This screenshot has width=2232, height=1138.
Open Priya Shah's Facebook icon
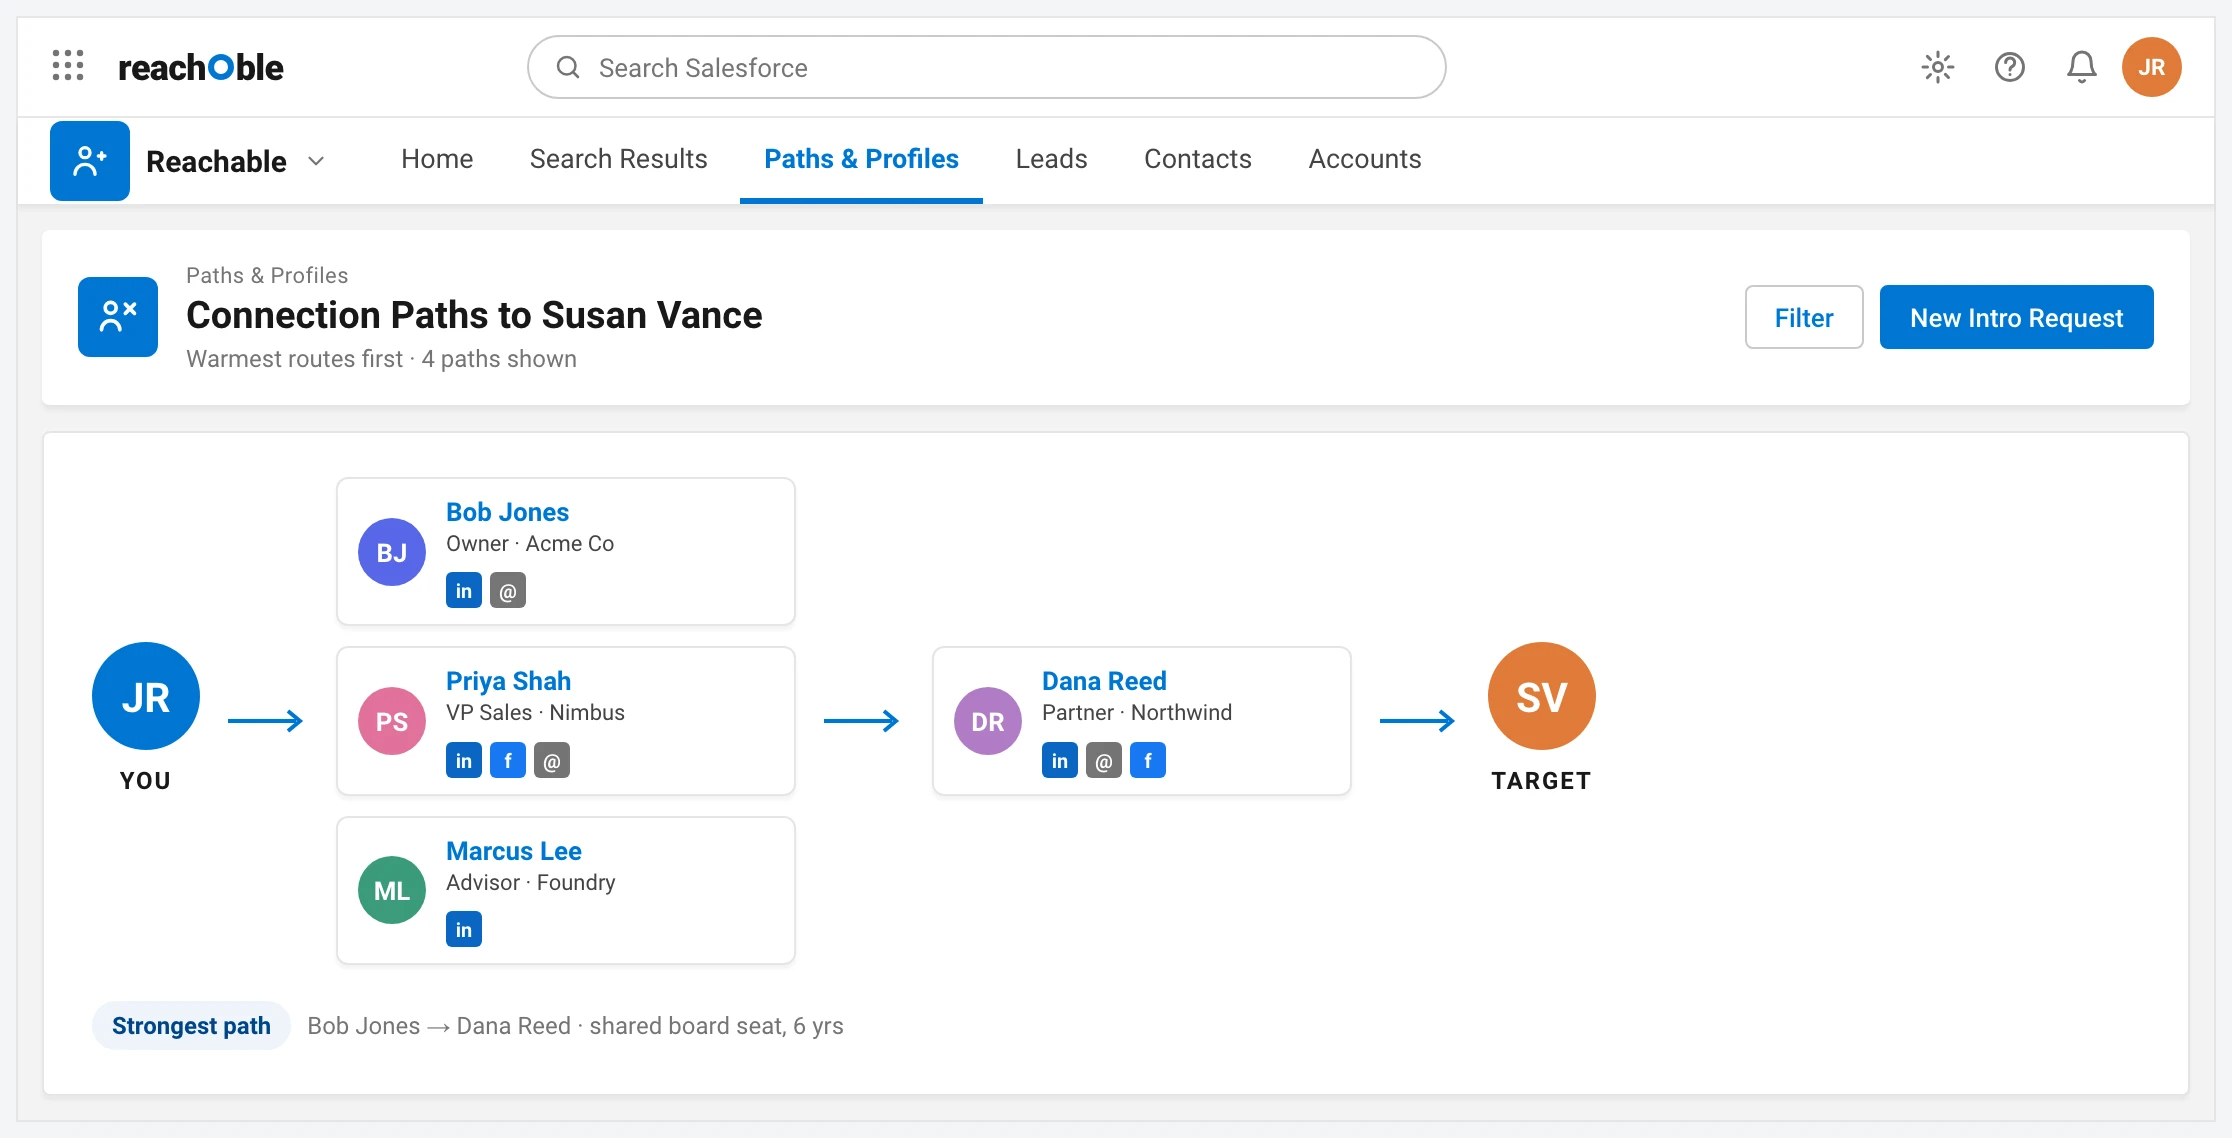click(x=508, y=761)
